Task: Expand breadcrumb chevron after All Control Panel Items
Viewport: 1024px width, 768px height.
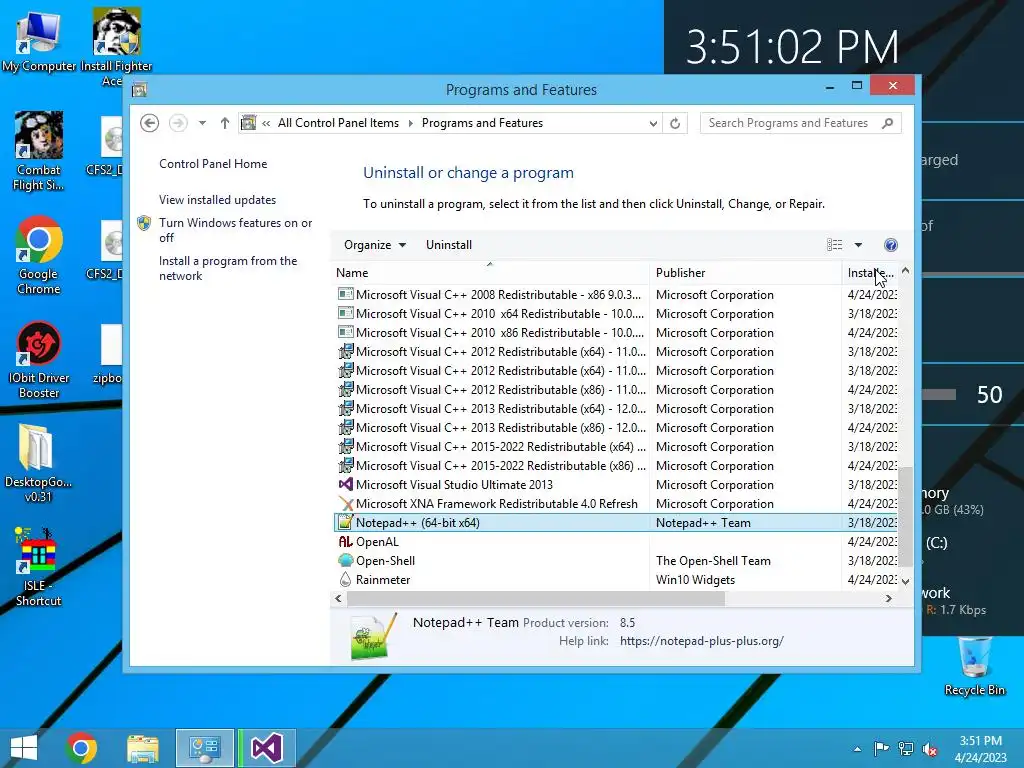Action: (x=411, y=123)
